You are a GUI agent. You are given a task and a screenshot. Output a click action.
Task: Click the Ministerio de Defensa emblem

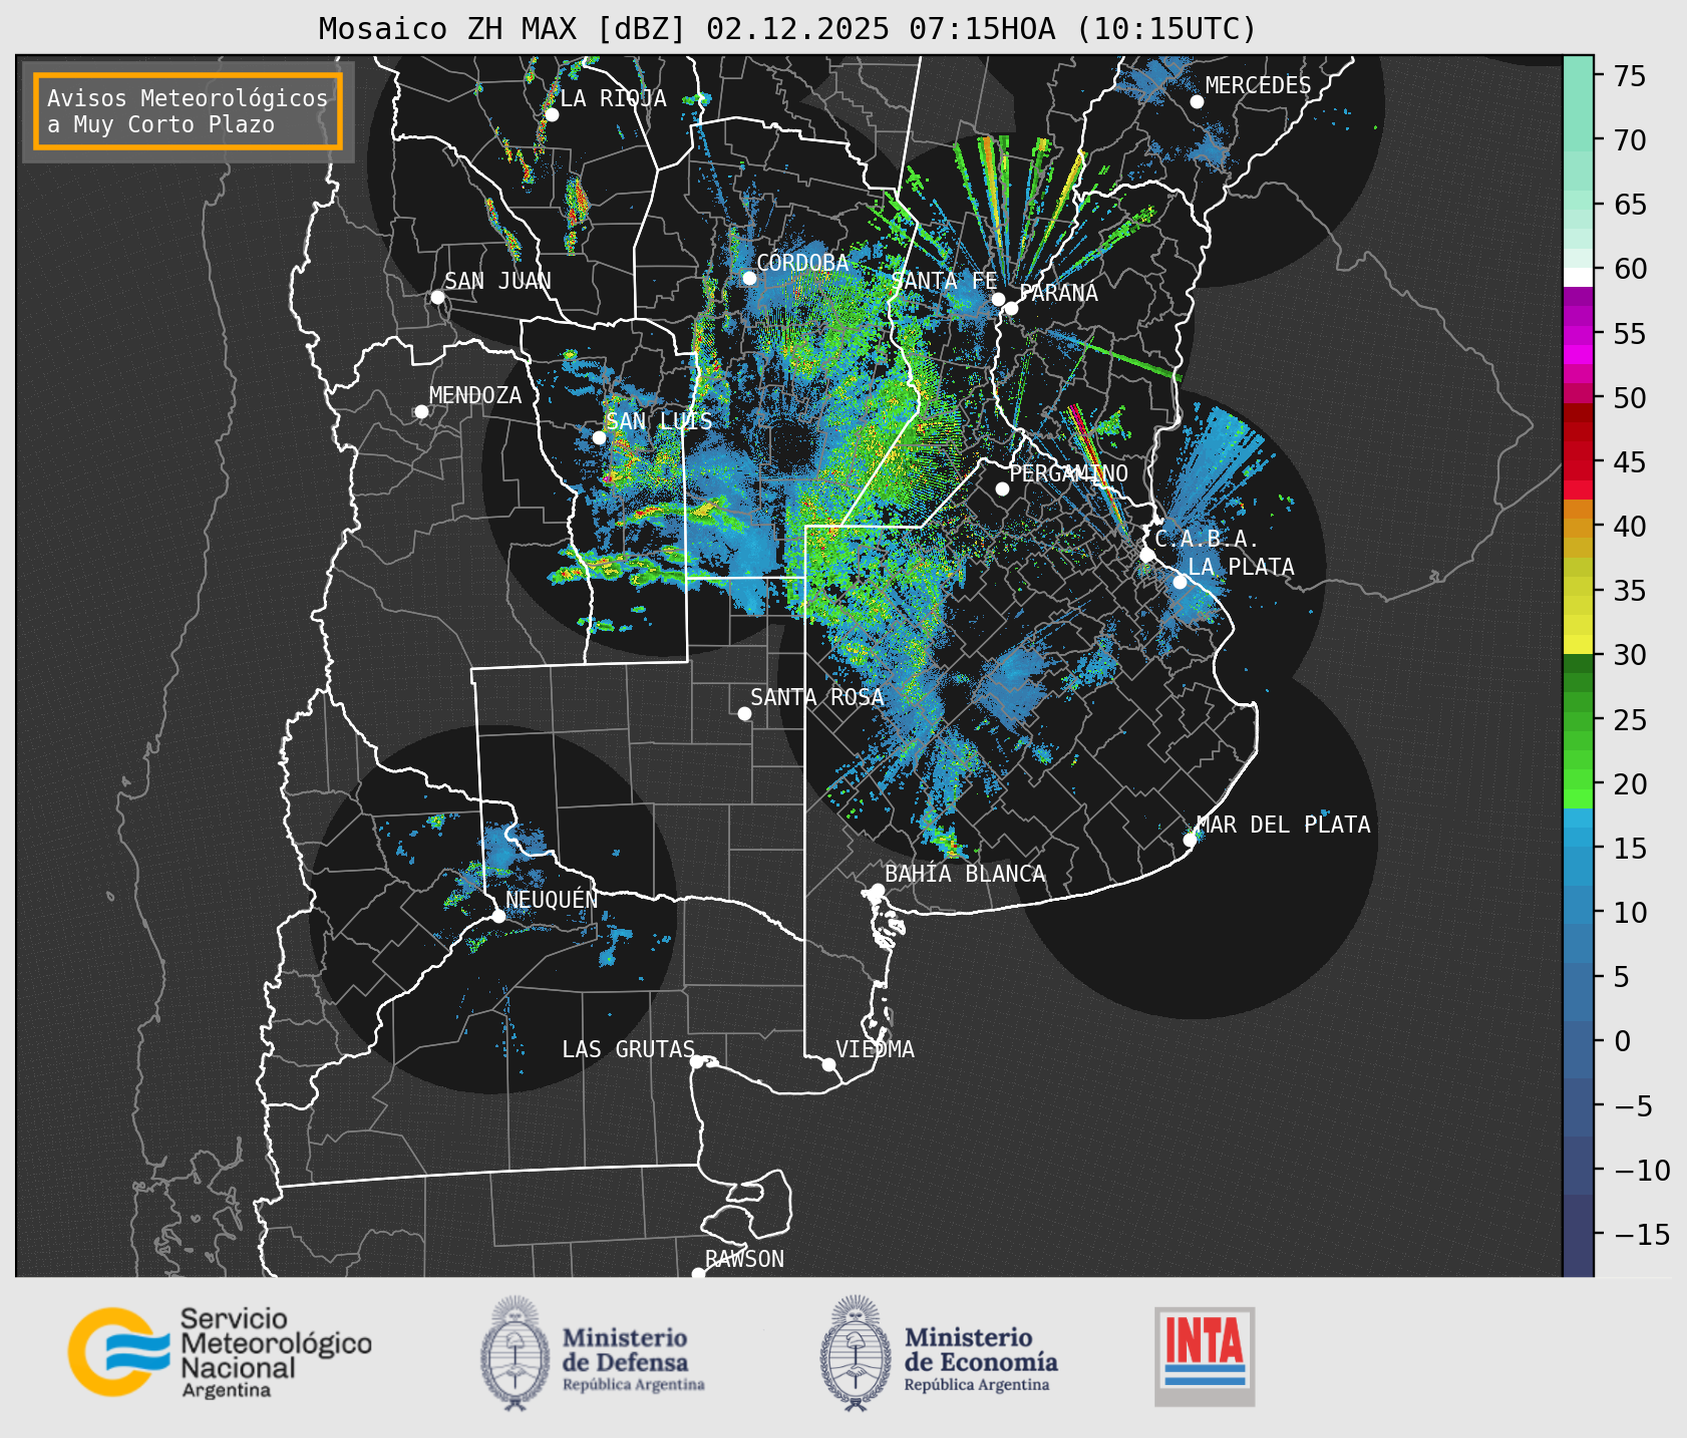[515, 1354]
